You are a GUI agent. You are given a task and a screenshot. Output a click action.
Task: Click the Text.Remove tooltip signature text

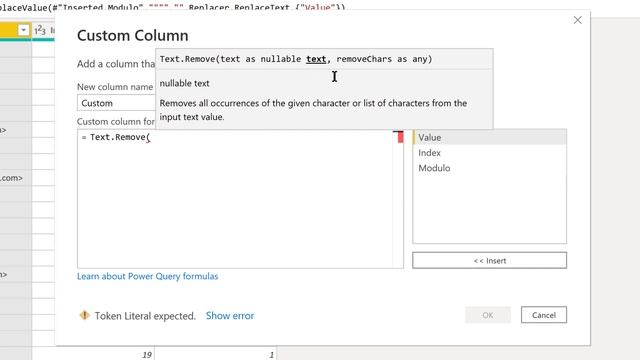point(296,59)
